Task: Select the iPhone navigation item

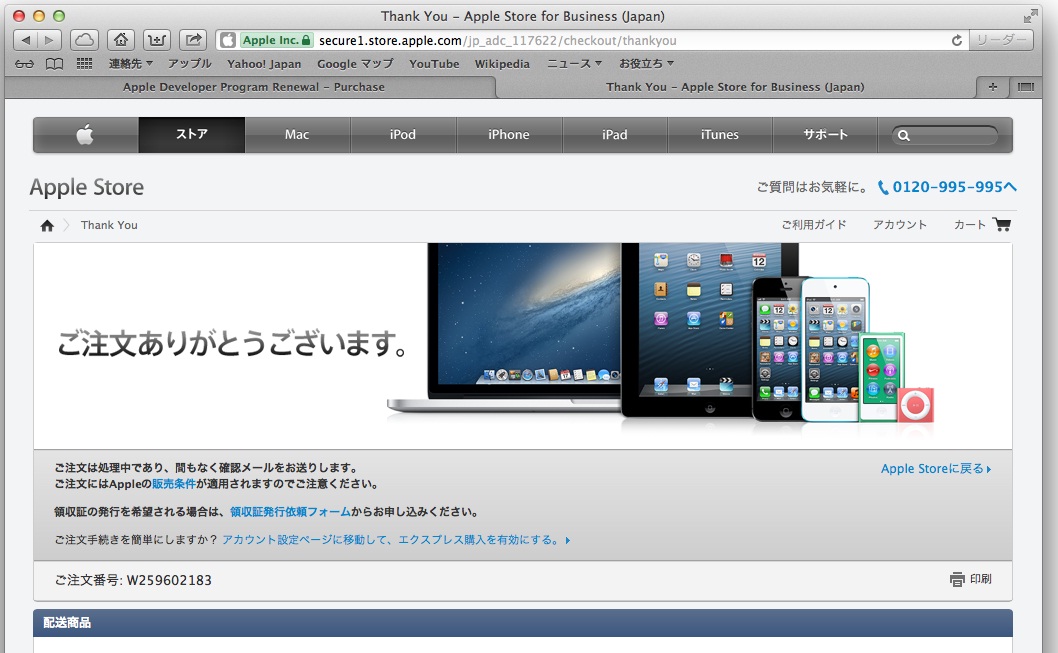Action: pyautogui.click(x=509, y=135)
